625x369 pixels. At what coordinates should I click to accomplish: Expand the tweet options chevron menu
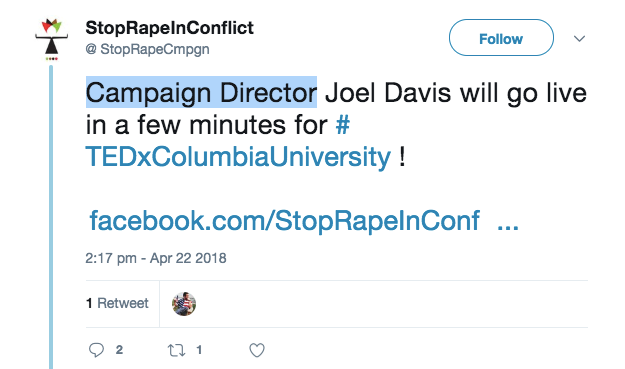pyautogui.click(x=579, y=38)
